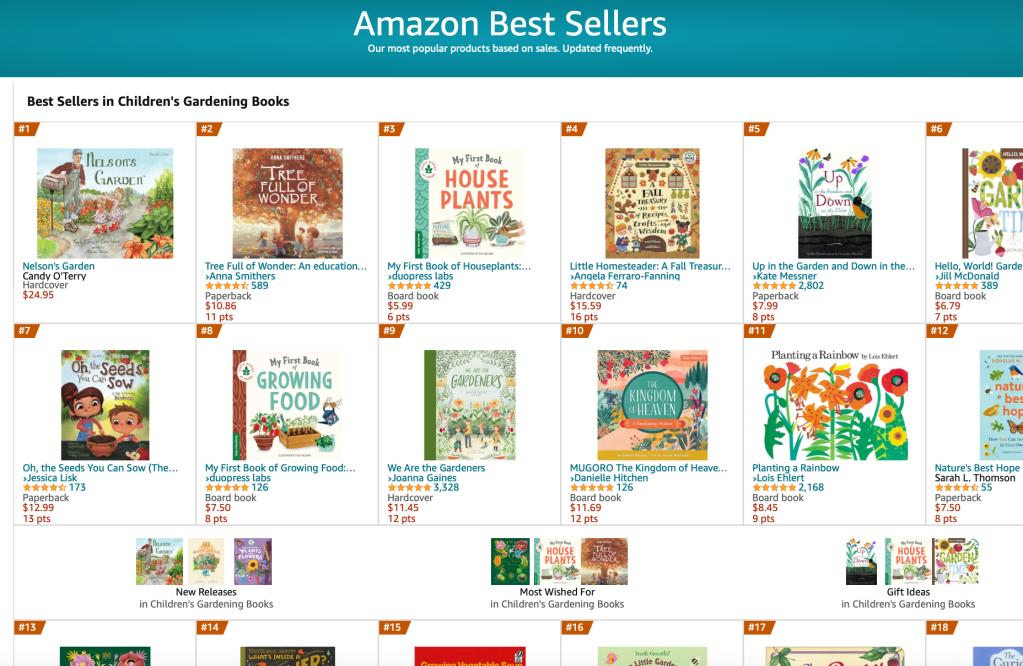1023x666 pixels.
Task: Open New Releases in Children's Gardening Books
Action: (x=206, y=592)
